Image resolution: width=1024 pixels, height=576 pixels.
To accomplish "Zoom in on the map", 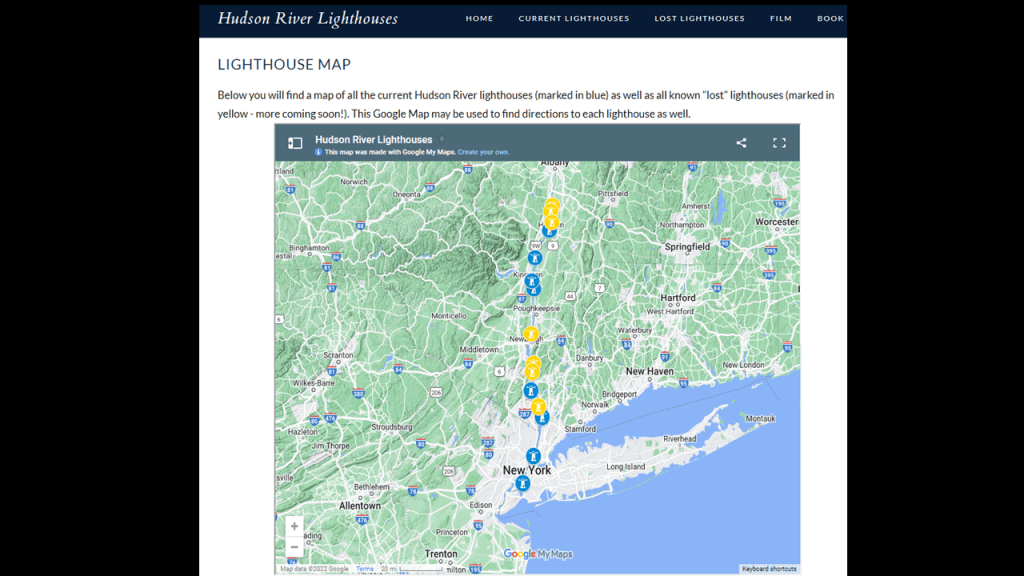I will point(294,526).
